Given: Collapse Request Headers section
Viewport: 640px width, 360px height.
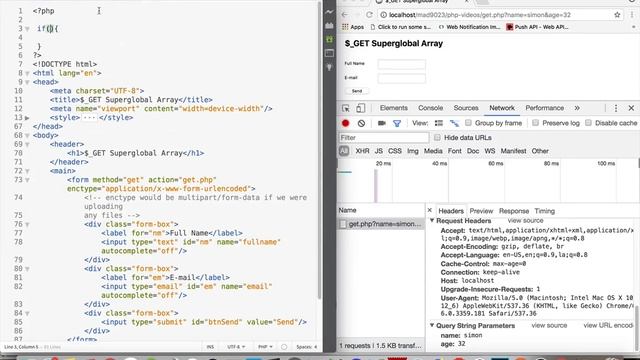Looking at the screenshot, I should coord(432,220).
